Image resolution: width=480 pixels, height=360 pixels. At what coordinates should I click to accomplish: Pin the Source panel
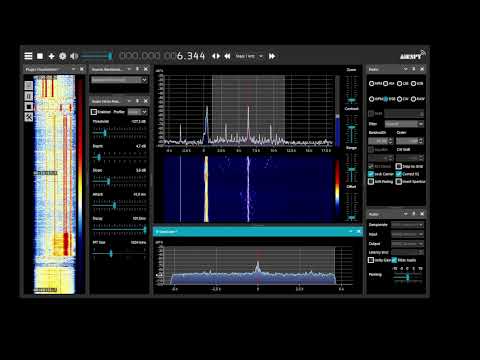(137, 69)
